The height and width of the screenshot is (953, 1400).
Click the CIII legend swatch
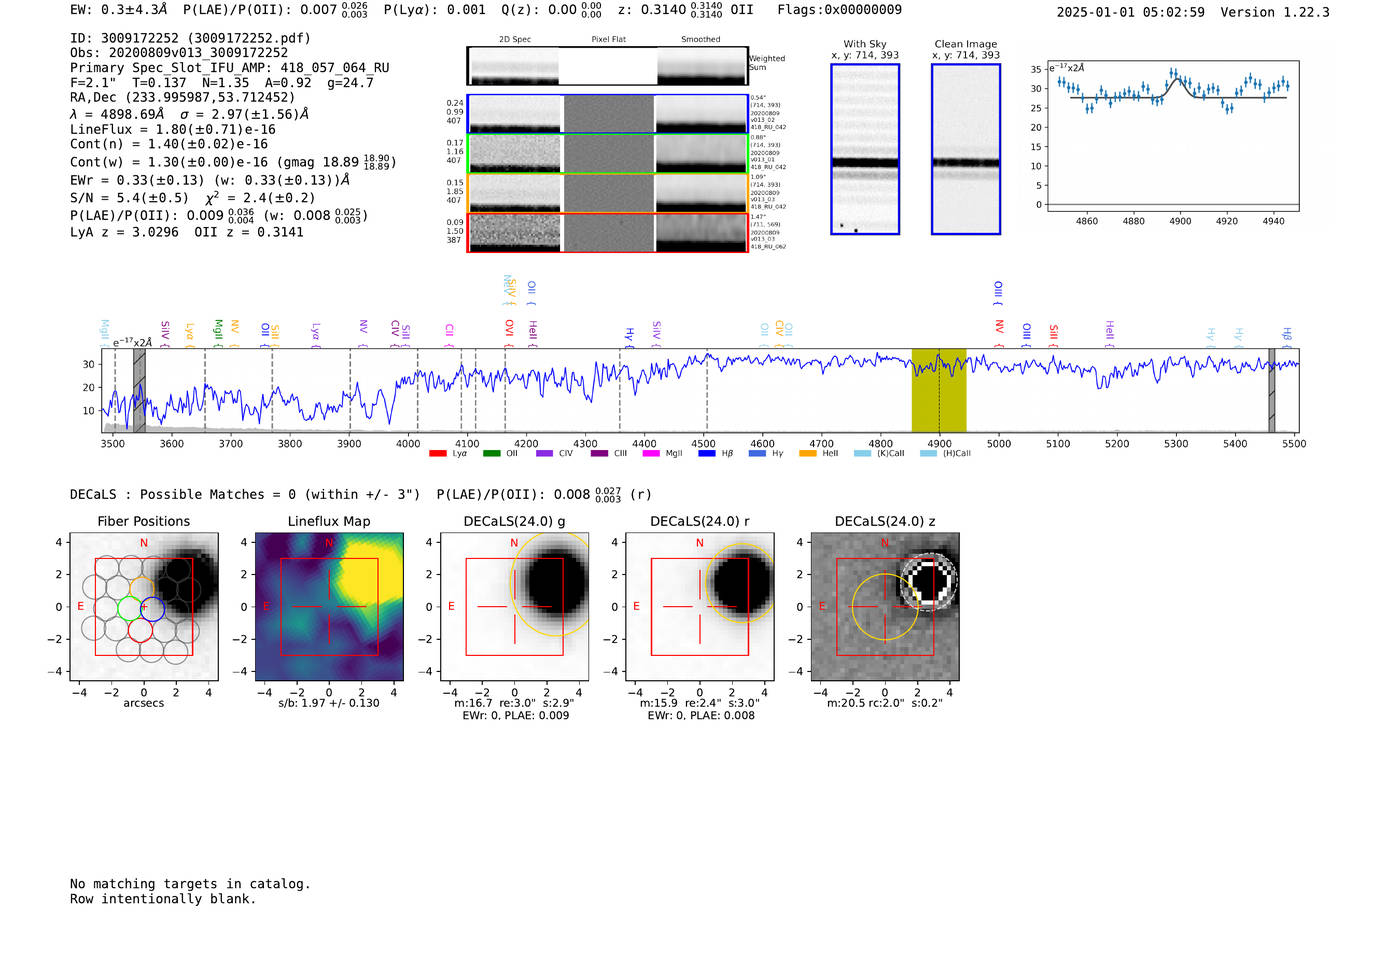click(x=599, y=453)
